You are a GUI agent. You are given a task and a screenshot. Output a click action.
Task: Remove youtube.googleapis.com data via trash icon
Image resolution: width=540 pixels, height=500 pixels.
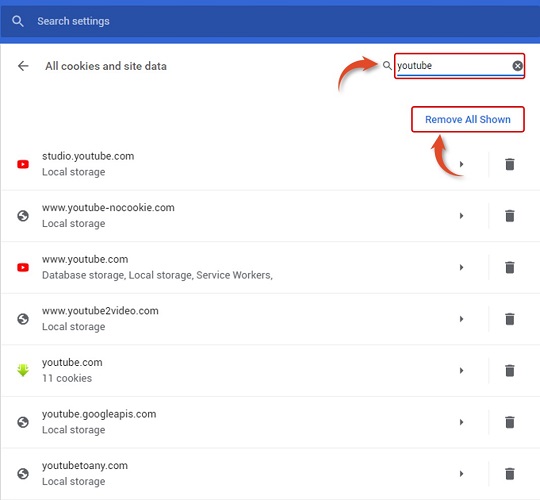(x=510, y=422)
